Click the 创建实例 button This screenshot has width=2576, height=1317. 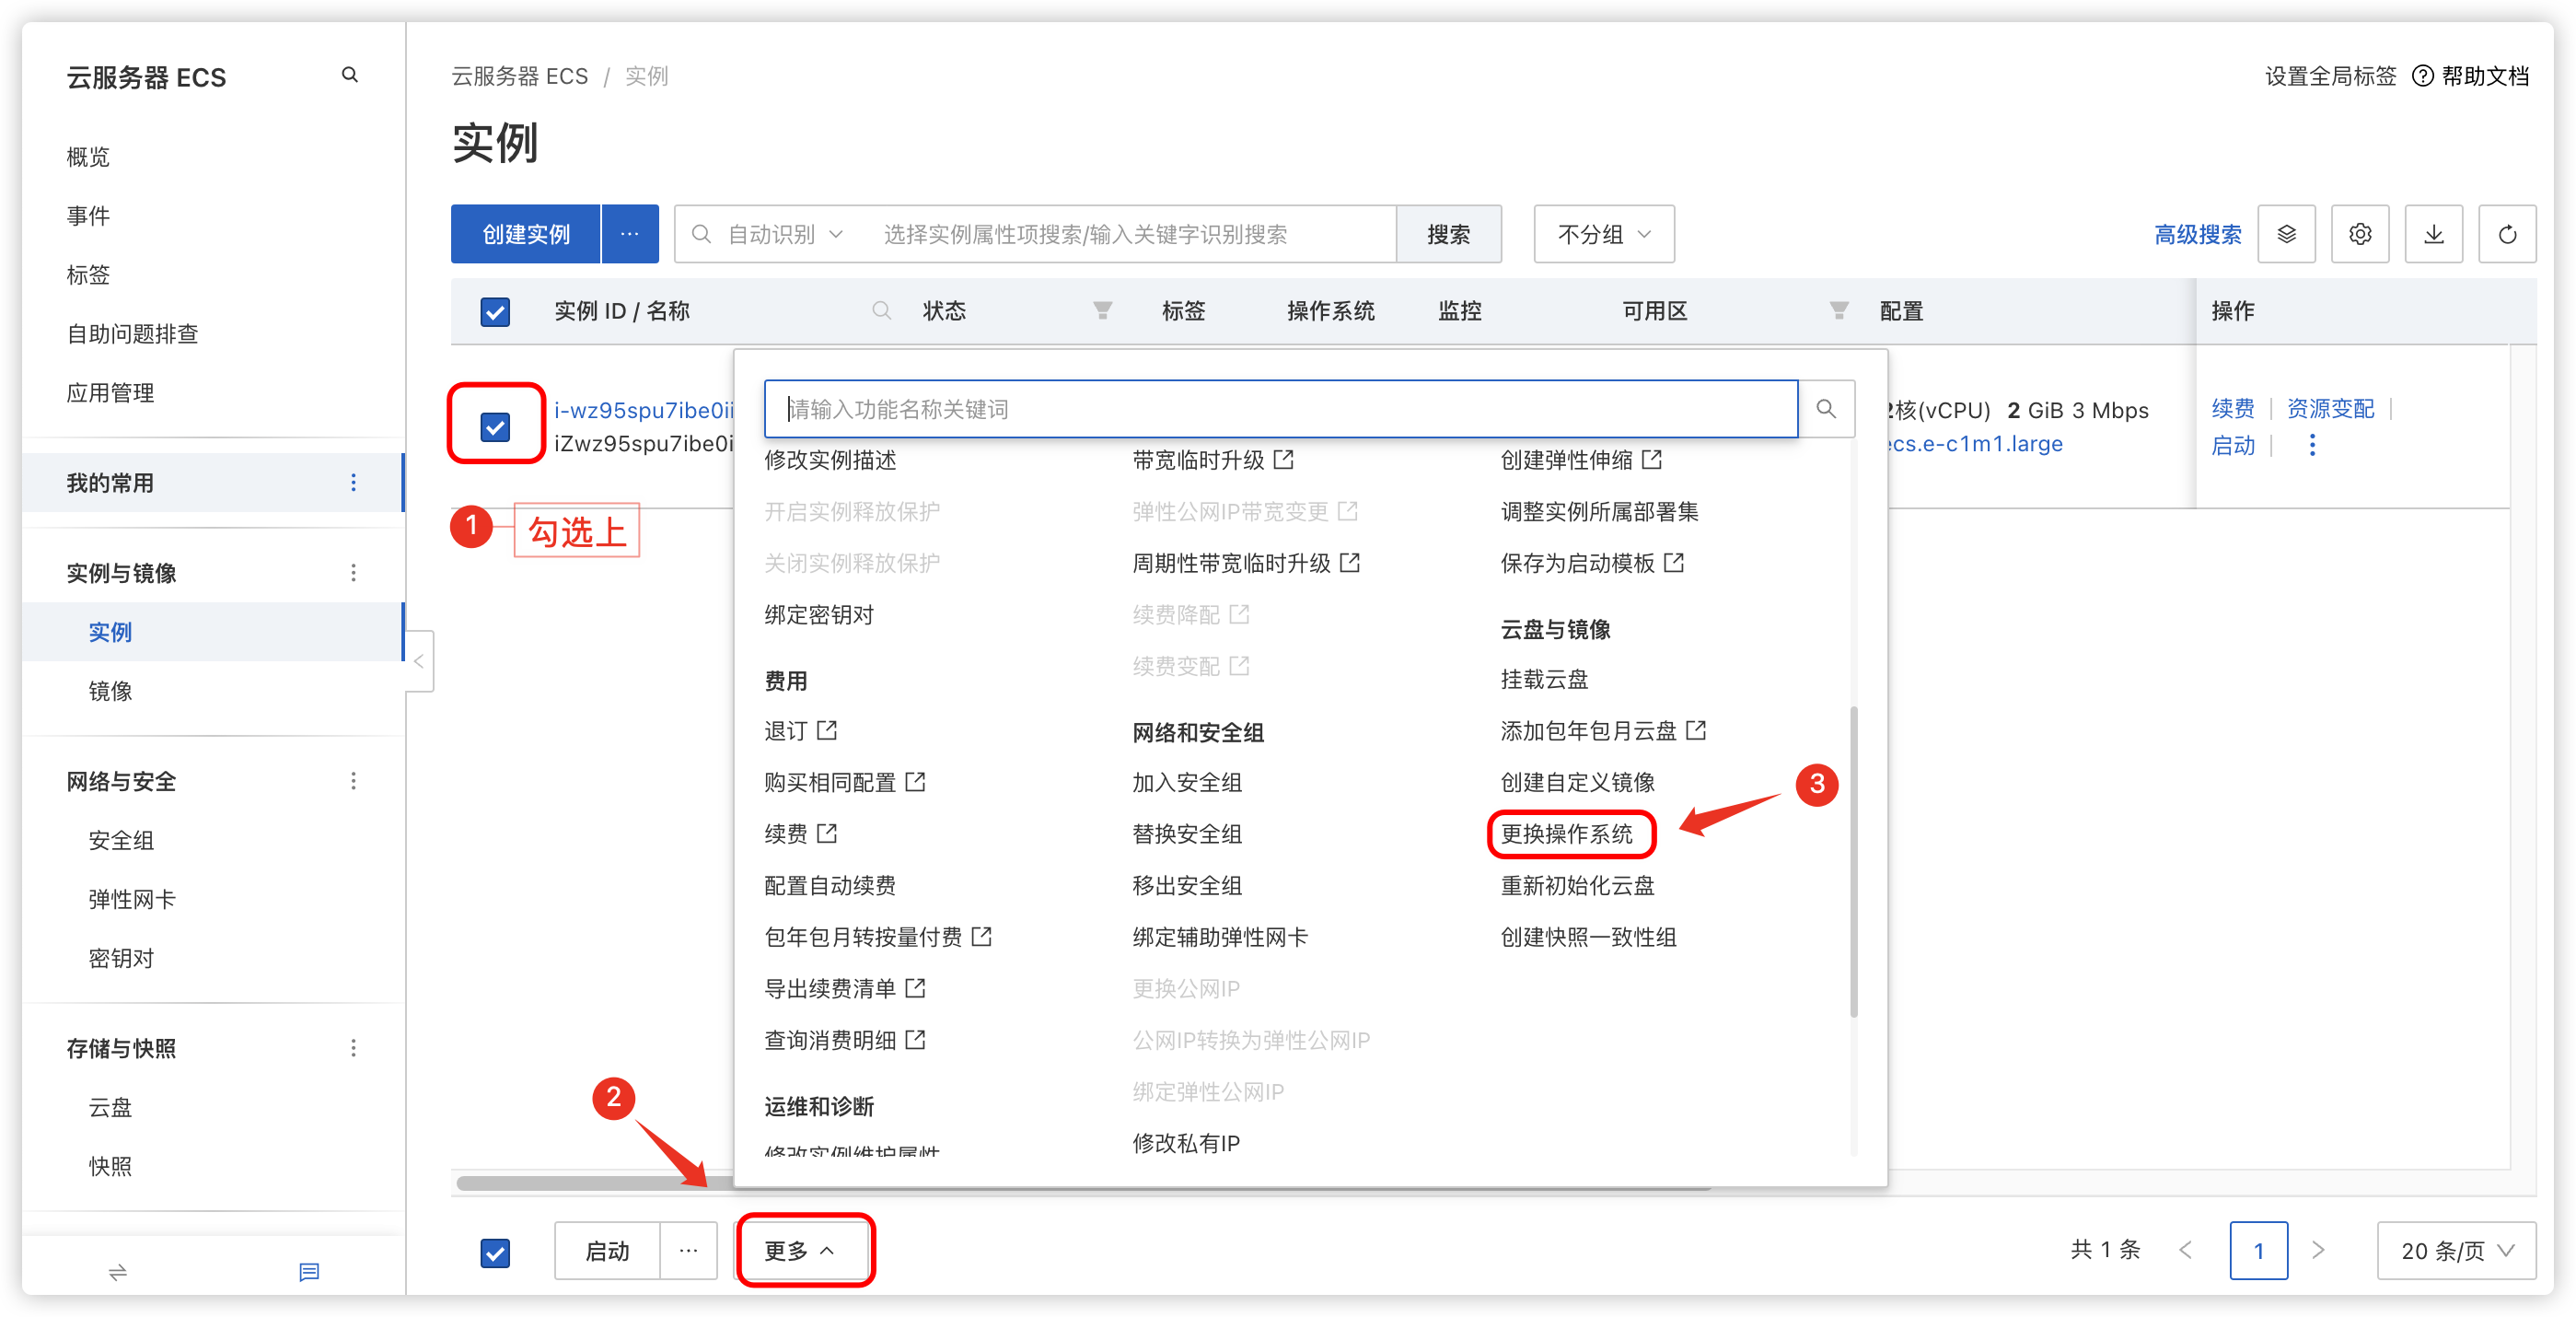[x=526, y=234]
